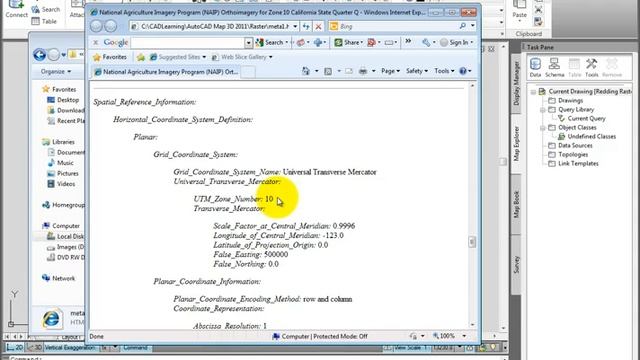Select Data Sources in the tree
This screenshot has width=640, height=360.
click(575, 145)
